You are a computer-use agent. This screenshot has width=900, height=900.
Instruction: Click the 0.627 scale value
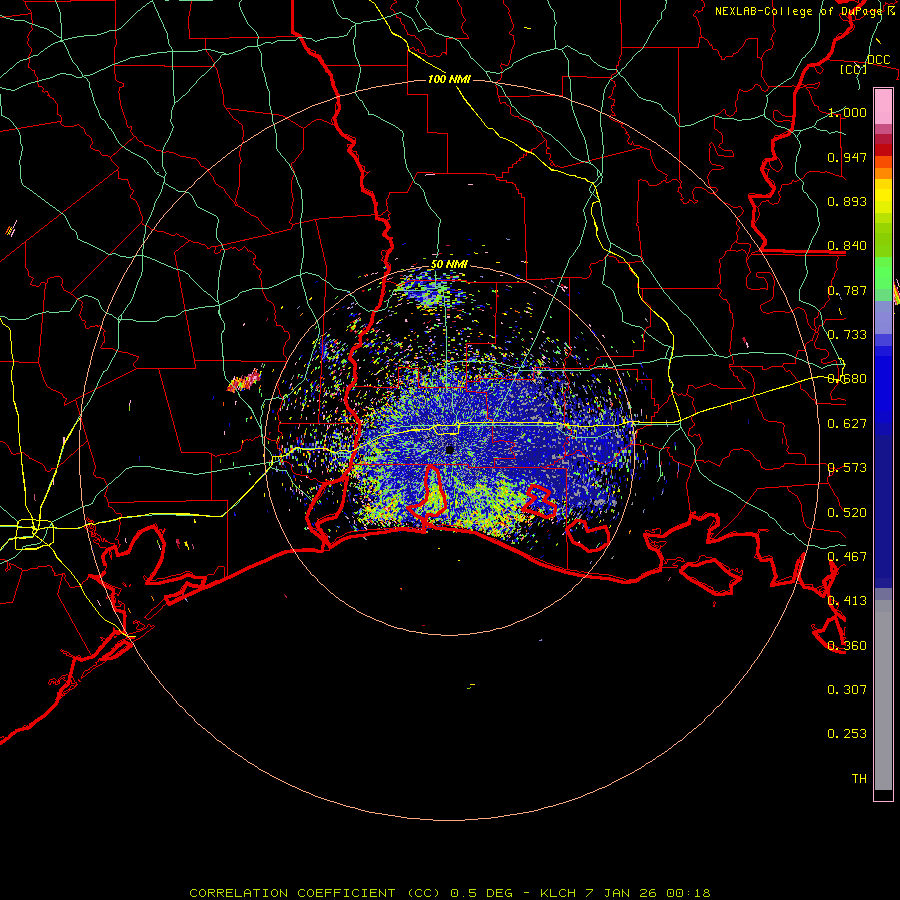(847, 424)
